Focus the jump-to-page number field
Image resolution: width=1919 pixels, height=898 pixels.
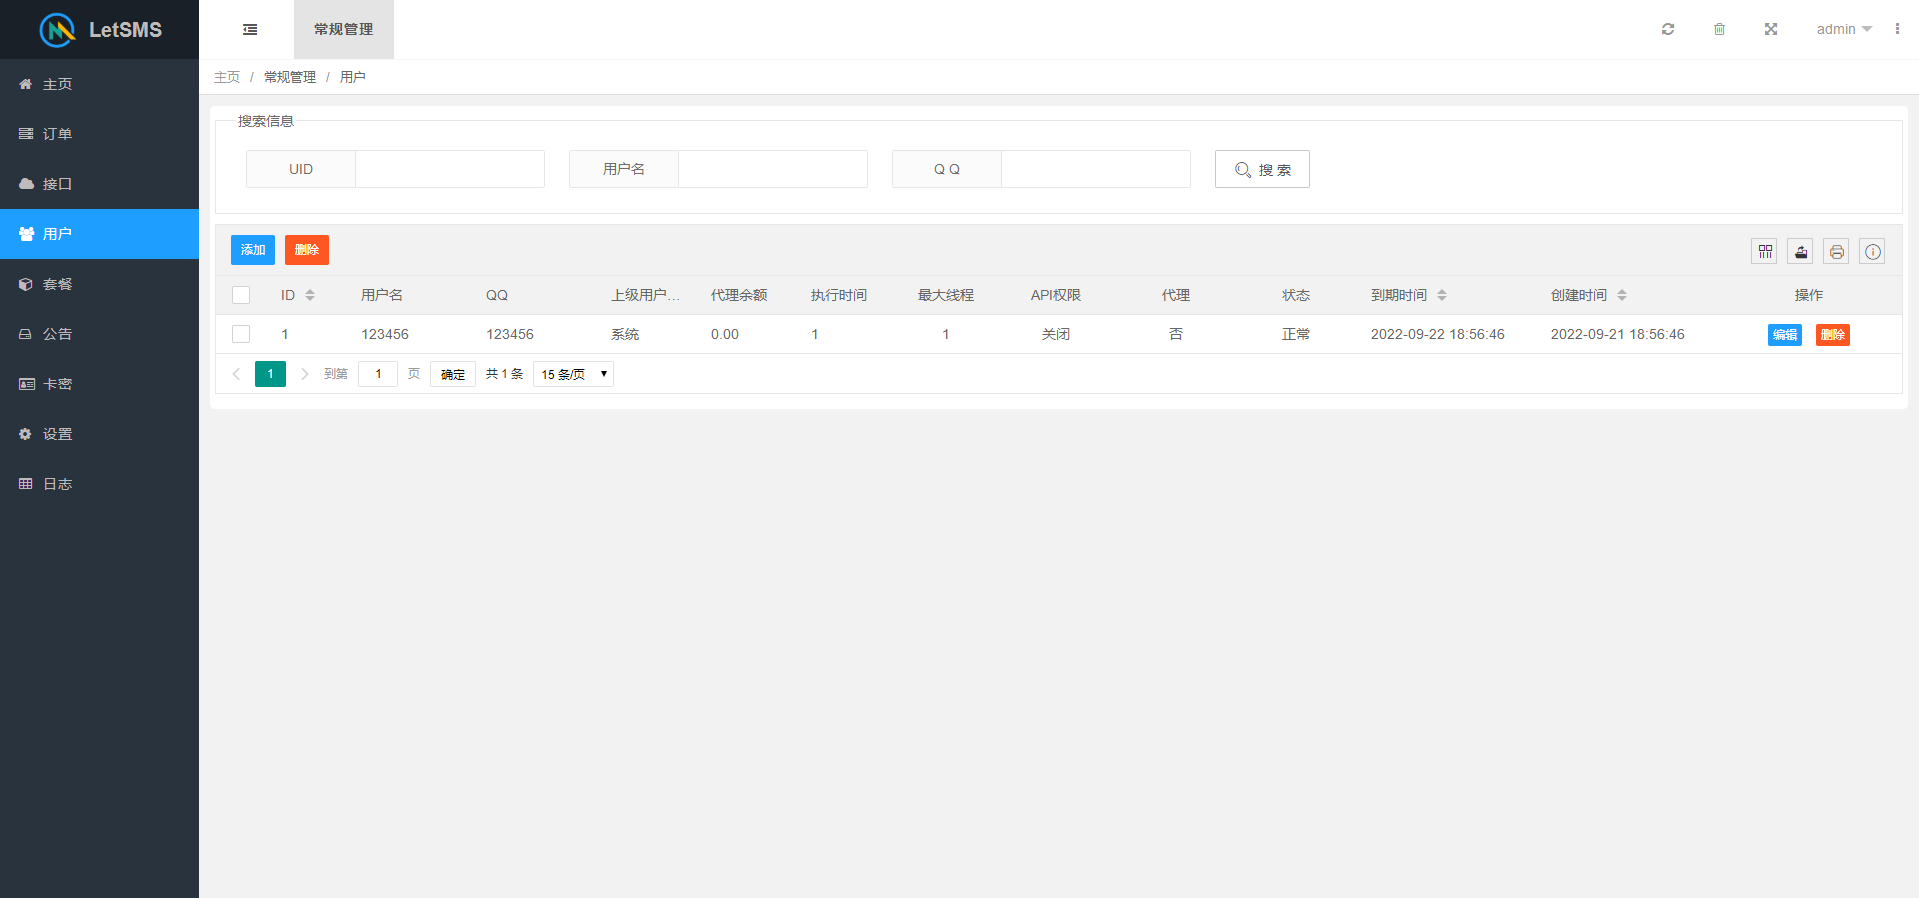click(x=378, y=374)
